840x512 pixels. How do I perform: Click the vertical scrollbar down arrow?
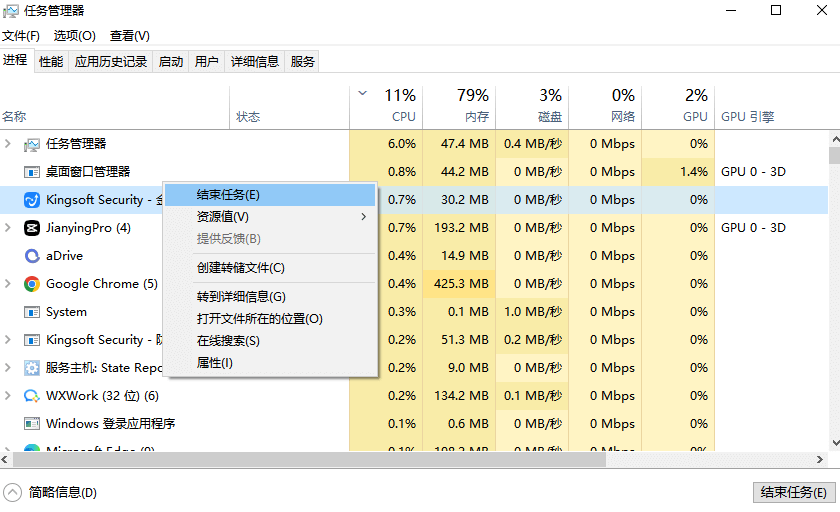coord(835,443)
